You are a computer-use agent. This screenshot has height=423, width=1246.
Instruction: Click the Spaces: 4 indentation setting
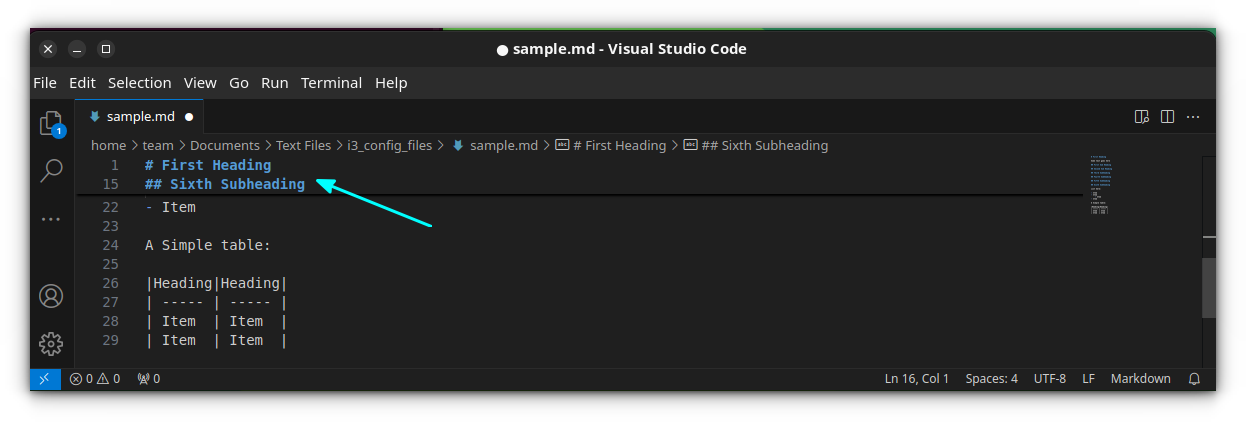[991, 379]
